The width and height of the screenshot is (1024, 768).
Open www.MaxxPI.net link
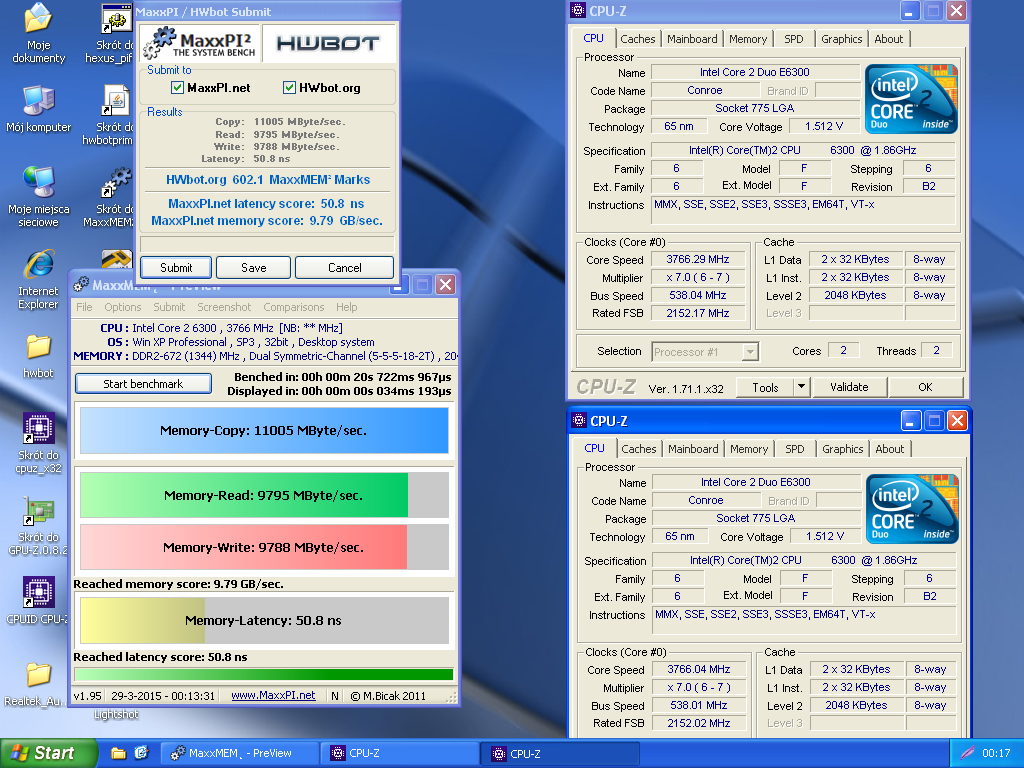point(273,696)
